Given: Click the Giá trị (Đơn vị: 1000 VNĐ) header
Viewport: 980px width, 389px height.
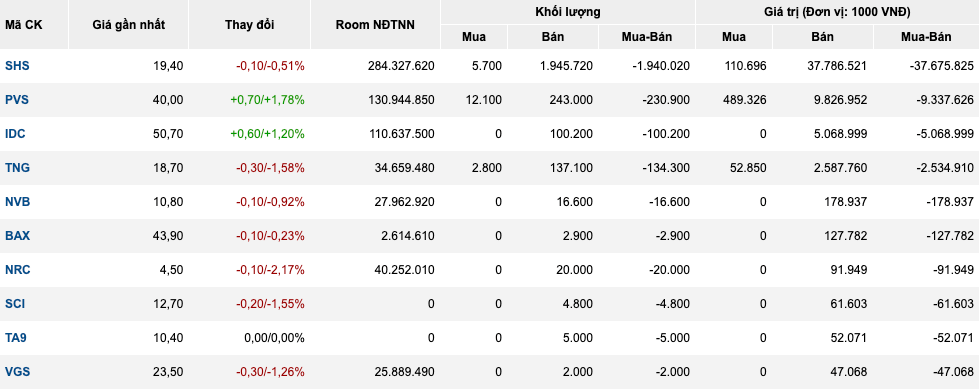Looking at the screenshot, I should point(837,12).
